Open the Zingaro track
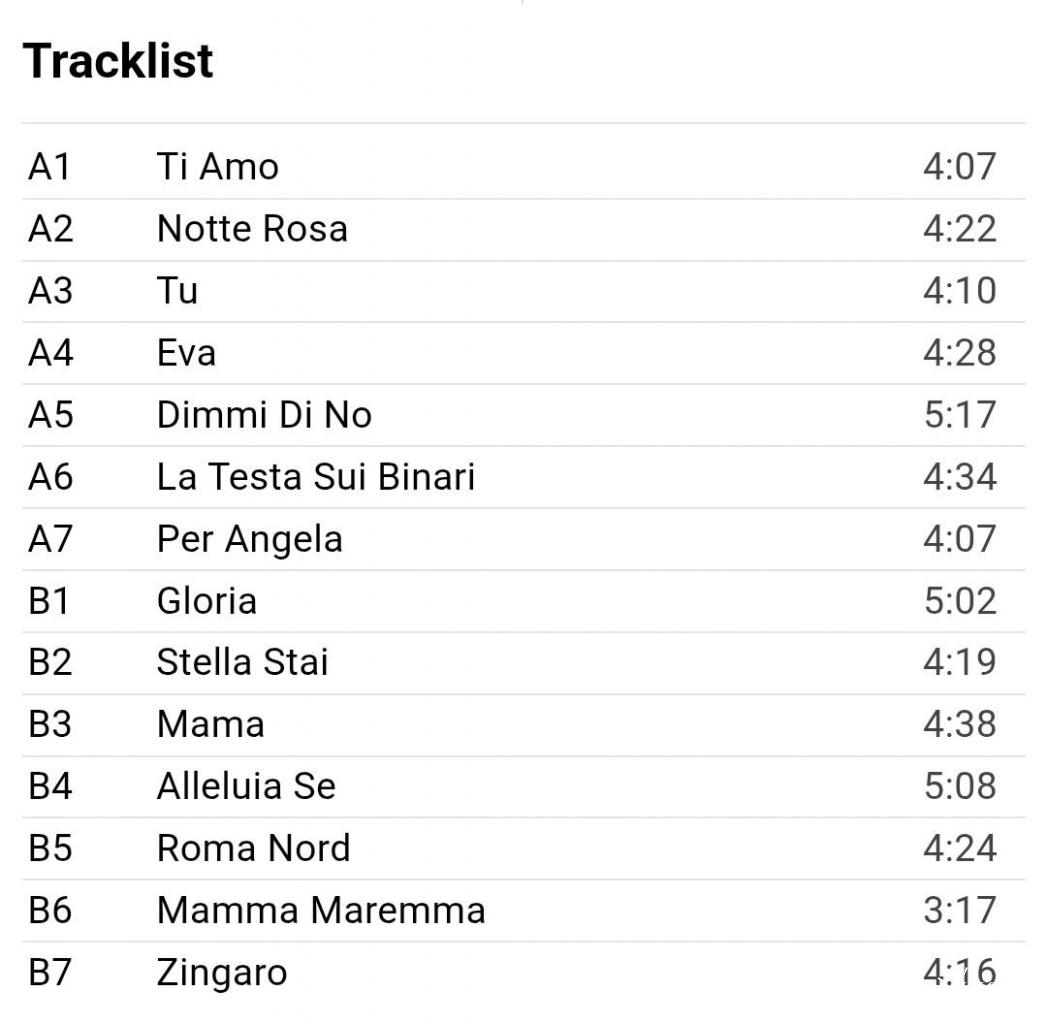 [221, 973]
